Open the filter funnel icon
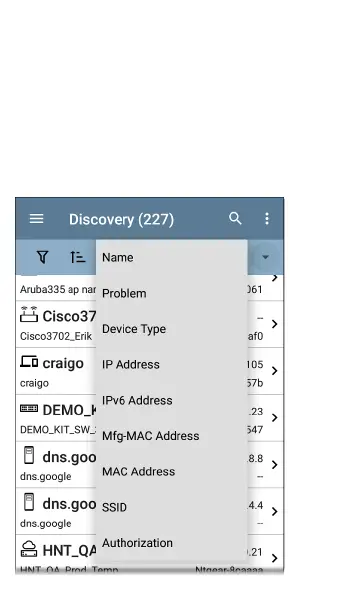Viewport: 360px width, 612px height. [x=43, y=257]
